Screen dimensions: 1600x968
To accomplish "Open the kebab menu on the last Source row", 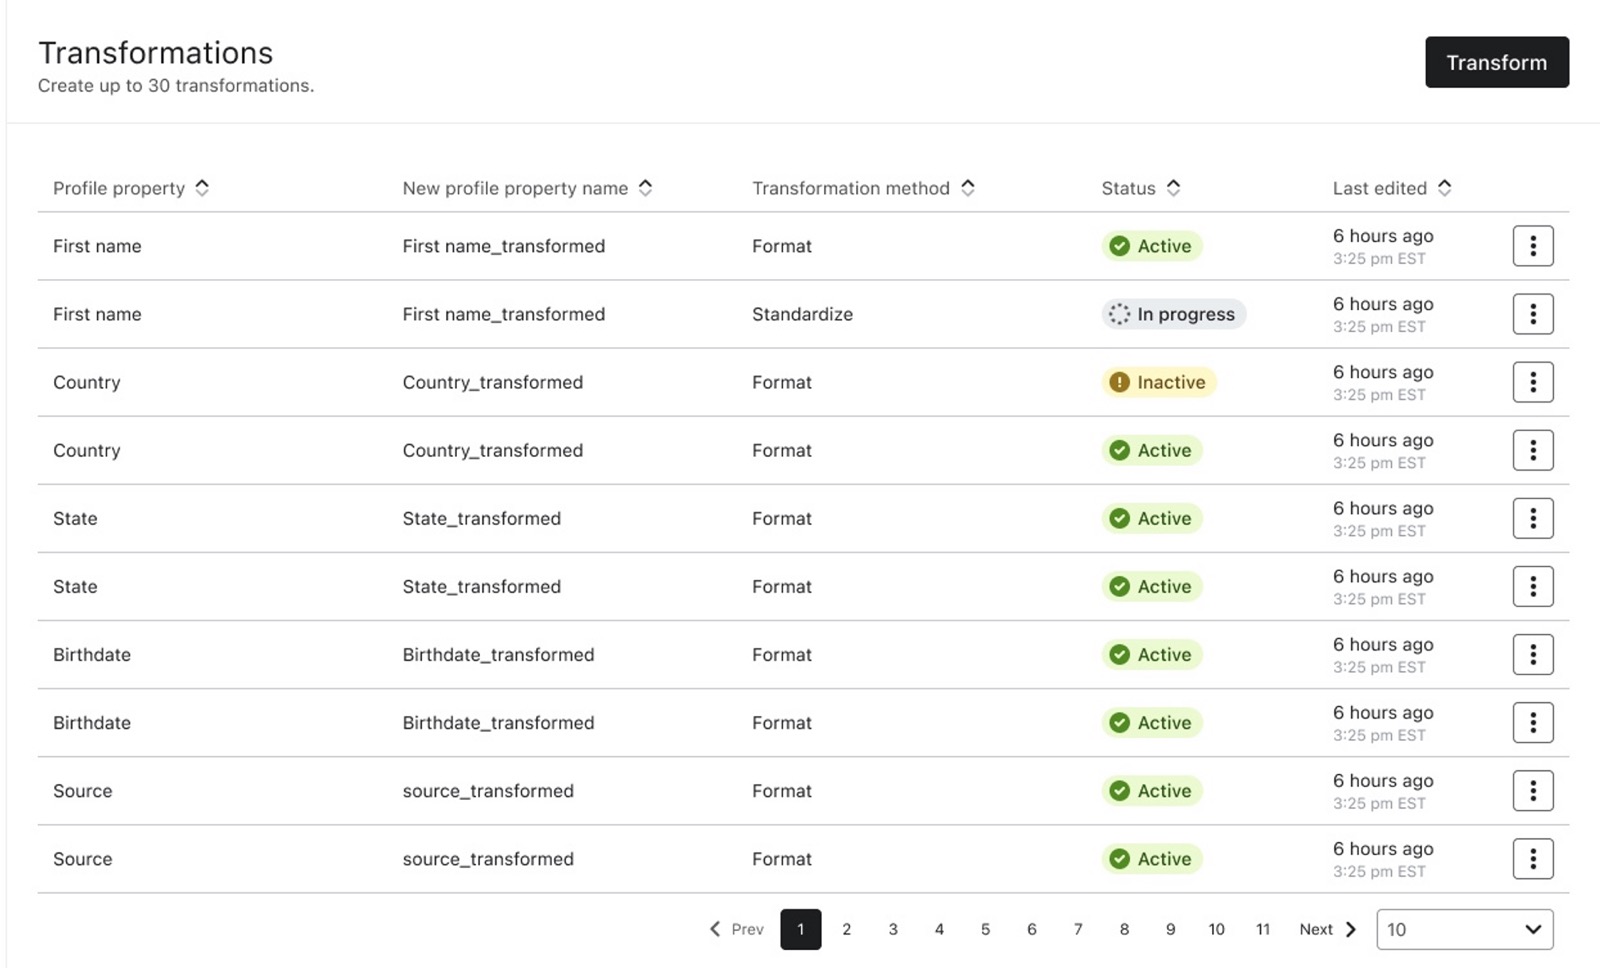I will [1532, 858].
